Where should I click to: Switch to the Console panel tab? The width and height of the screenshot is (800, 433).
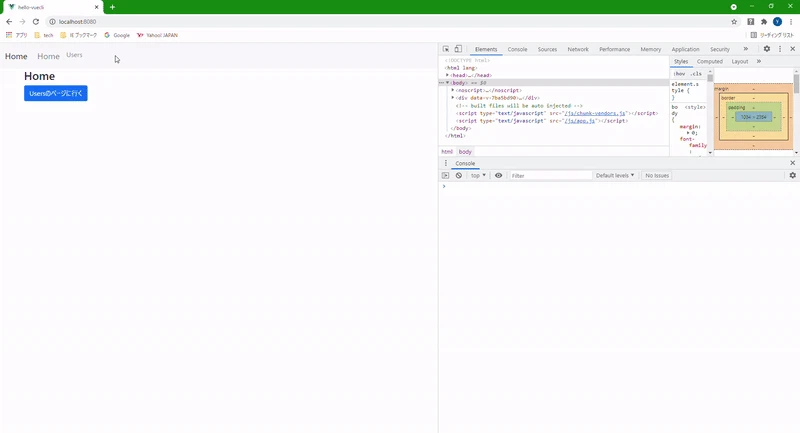[x=517, y=49]
